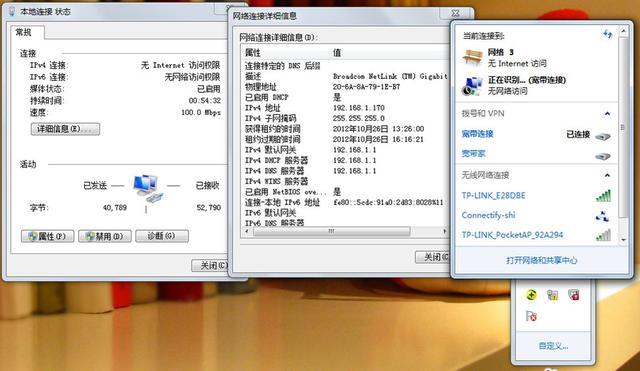The height and width of the screenshot is (371, 640).
Task: Select the 租约过期的时间 row
Action: [345, 139]
